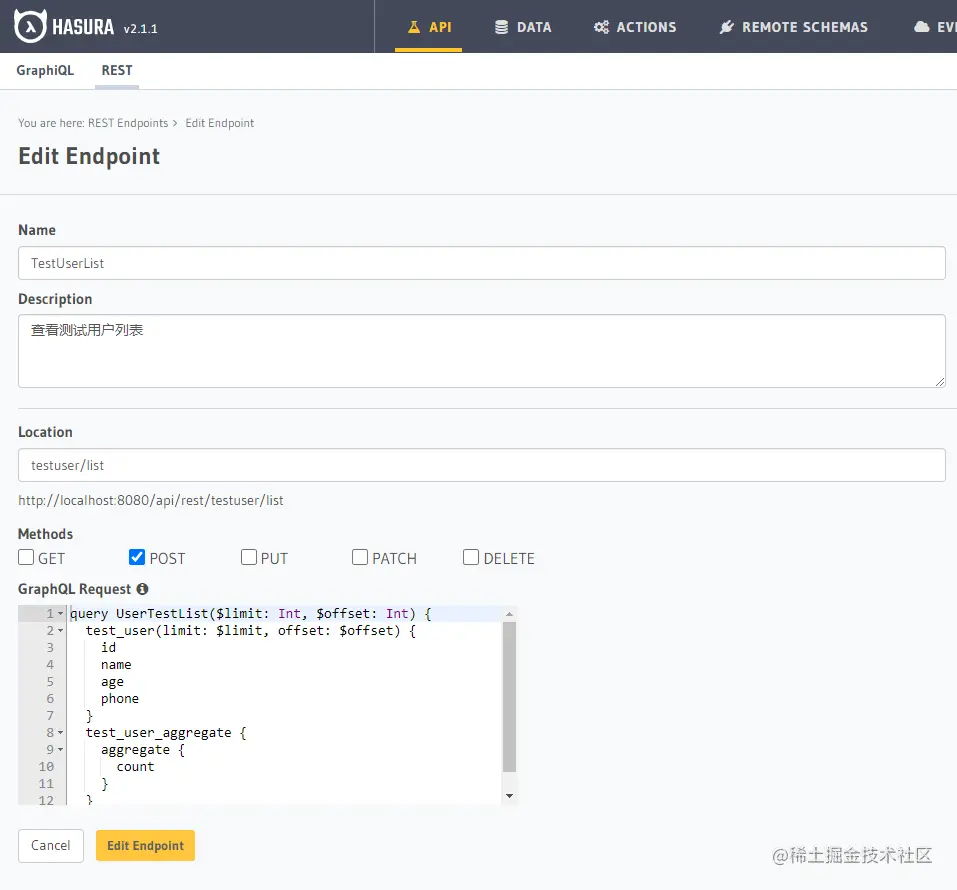Click the 'phone' field in the query
The width and height of the screenshot is (957, 890).
(120, 698)
